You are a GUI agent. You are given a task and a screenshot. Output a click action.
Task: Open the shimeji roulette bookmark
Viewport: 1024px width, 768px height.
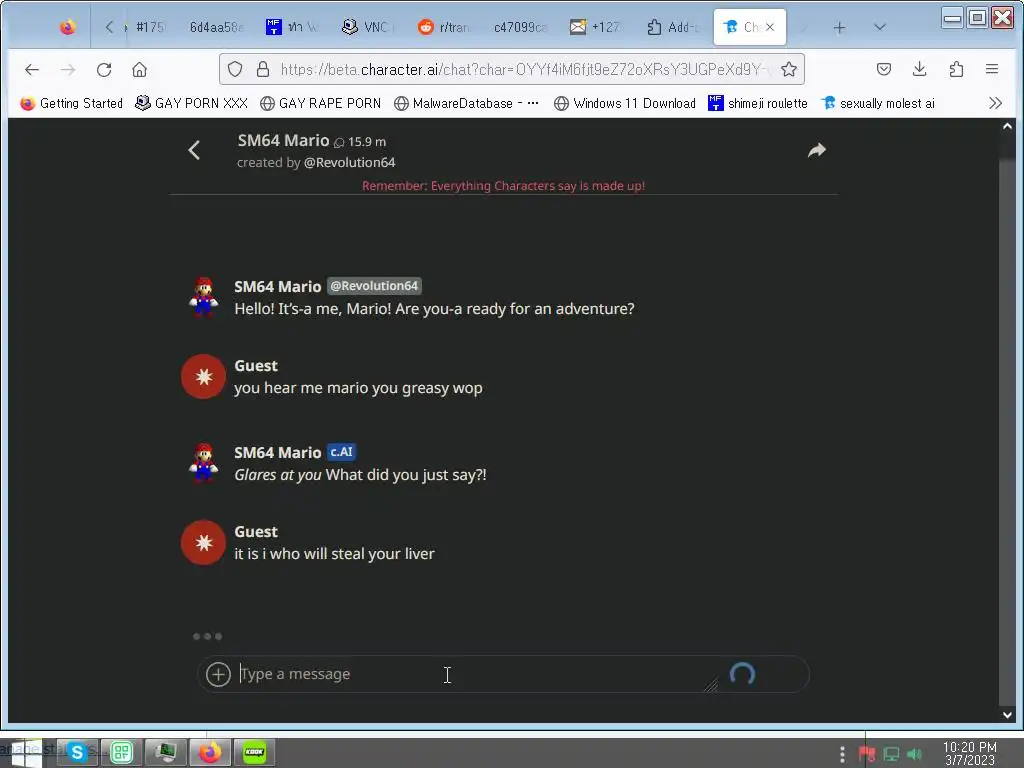[x=758, y=103]
